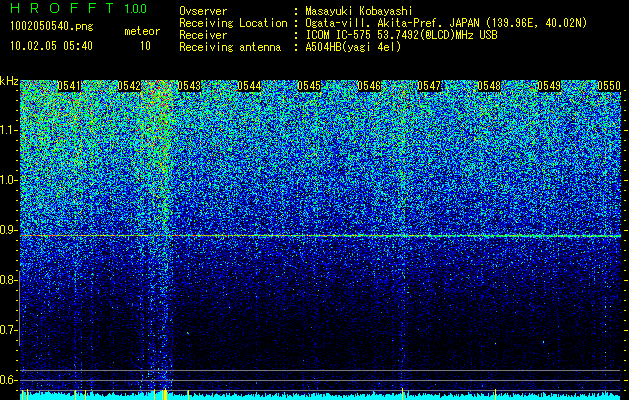Image resolution: width=629 pixels, height=400 pixels.
Task: Click the kHz axis unit label
Action: pyautogui.click(x=9, y=81)
